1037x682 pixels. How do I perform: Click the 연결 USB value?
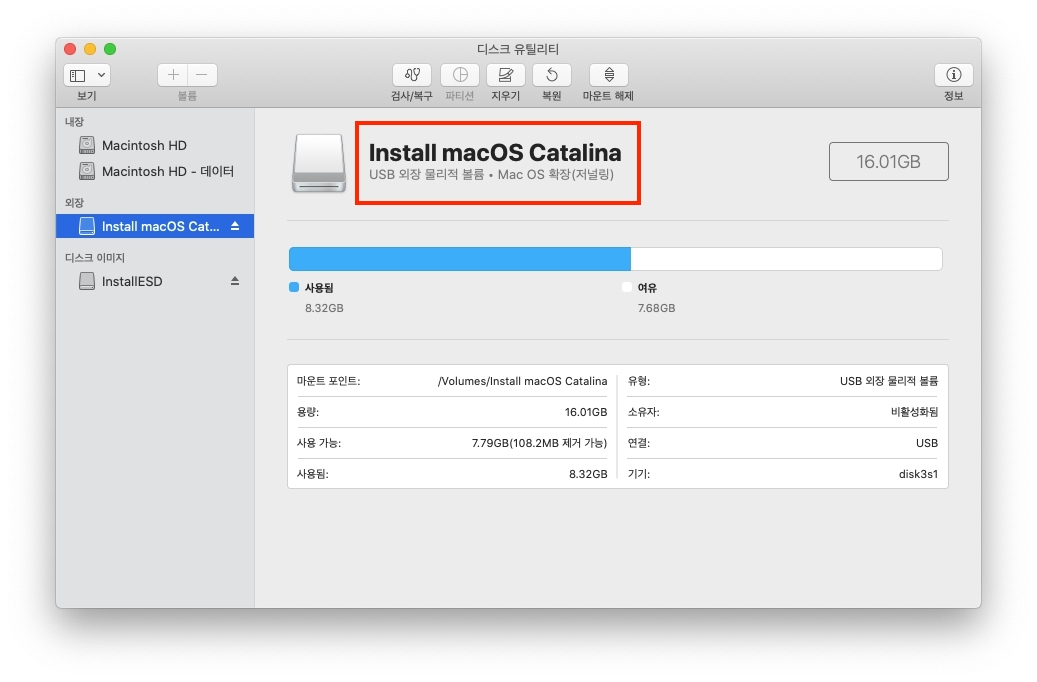tap(927, 443)
